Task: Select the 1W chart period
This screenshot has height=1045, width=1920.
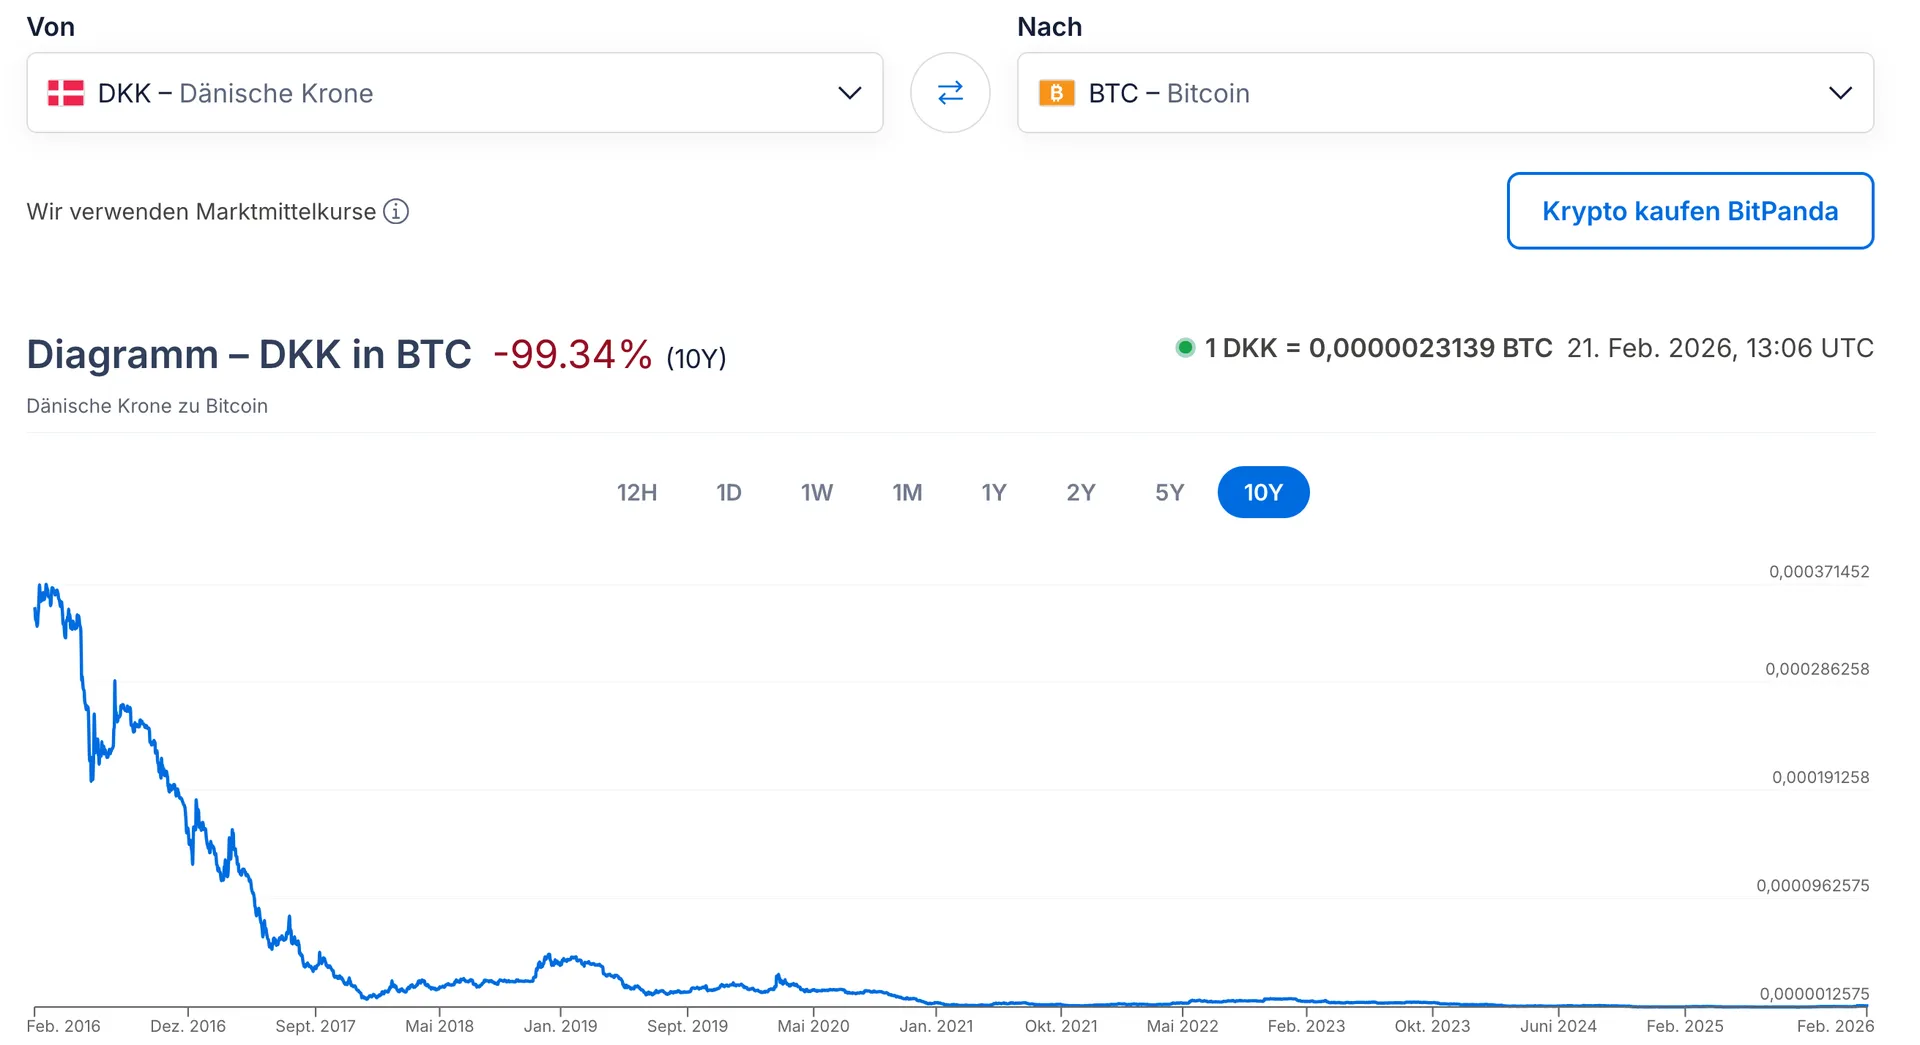Action: tap(816, 492)
